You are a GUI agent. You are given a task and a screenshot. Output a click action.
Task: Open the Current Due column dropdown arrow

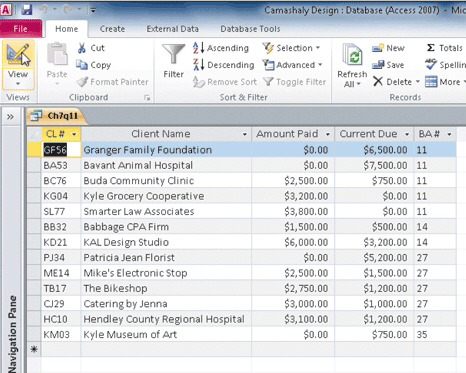(x=407, y=134)
